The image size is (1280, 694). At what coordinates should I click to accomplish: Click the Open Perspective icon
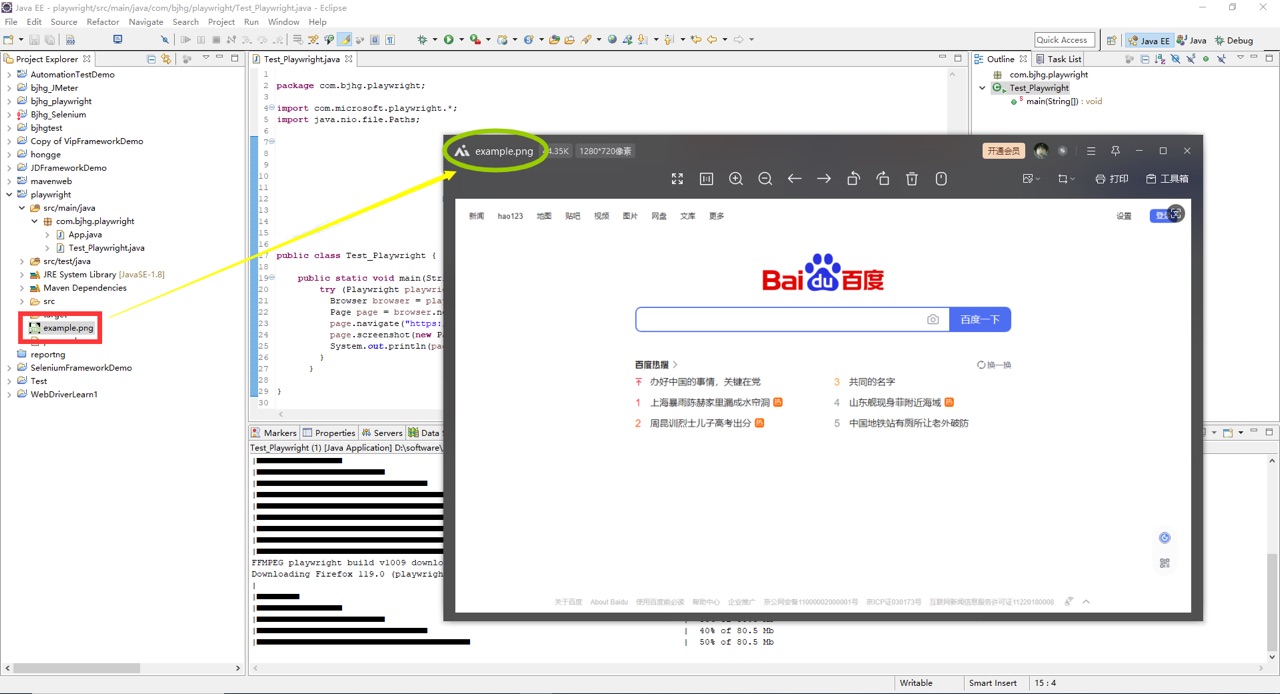click(x=1111, y=41)
